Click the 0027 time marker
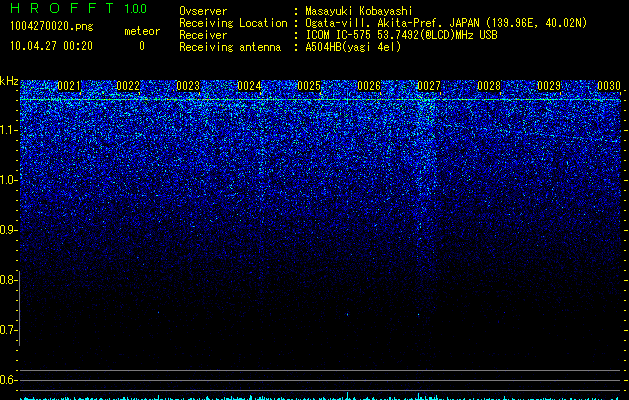Screen dimensions: 629x400 point(429,86)
